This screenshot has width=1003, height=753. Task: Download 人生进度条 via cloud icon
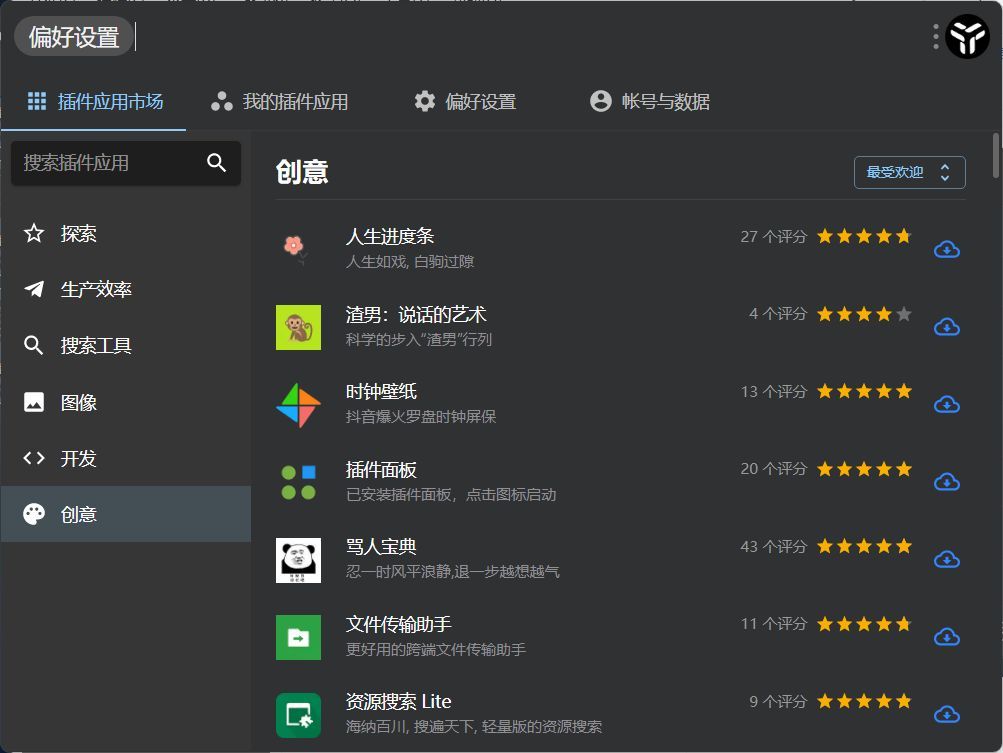point(947,249)
